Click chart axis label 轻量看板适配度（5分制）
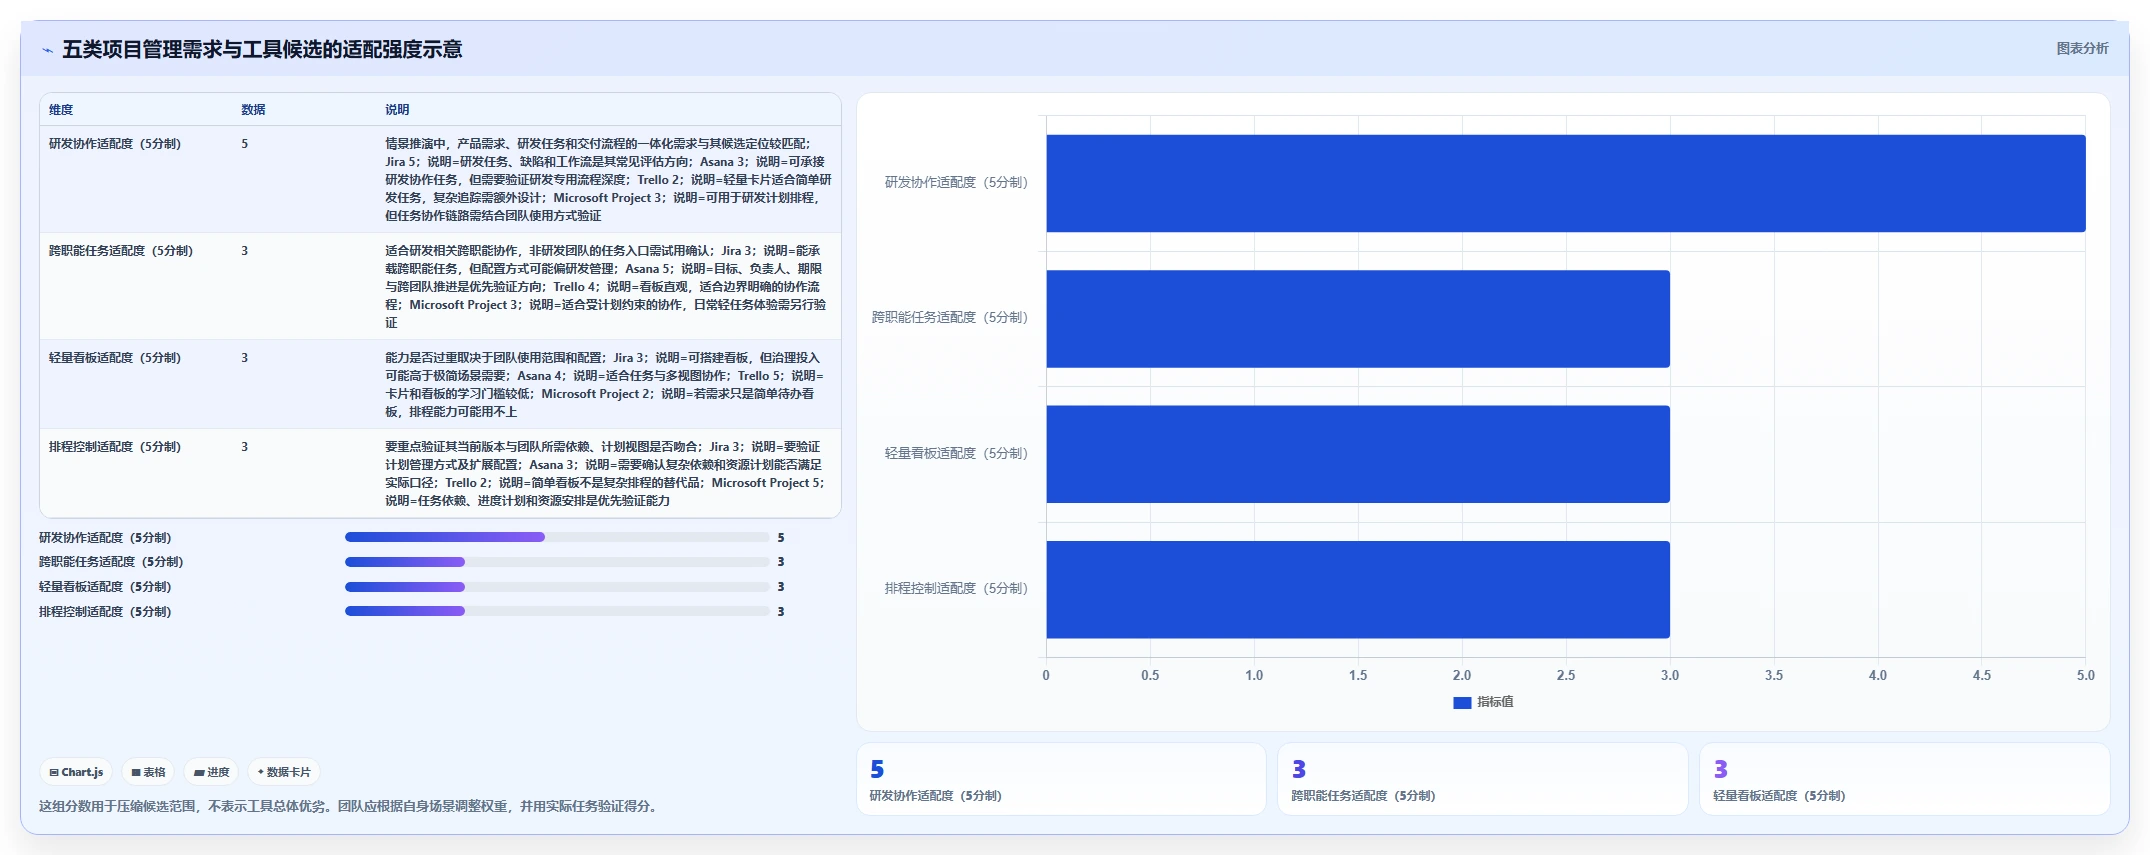2150x855 pixels. point(956,454)
